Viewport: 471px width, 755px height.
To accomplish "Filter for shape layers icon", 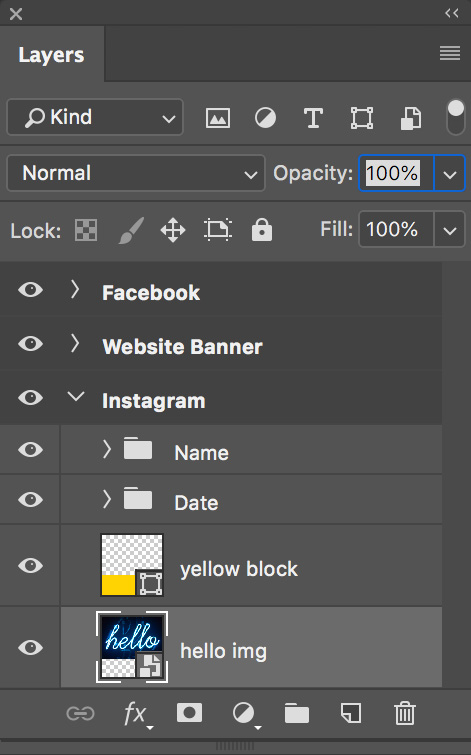I will coord(362,117).
